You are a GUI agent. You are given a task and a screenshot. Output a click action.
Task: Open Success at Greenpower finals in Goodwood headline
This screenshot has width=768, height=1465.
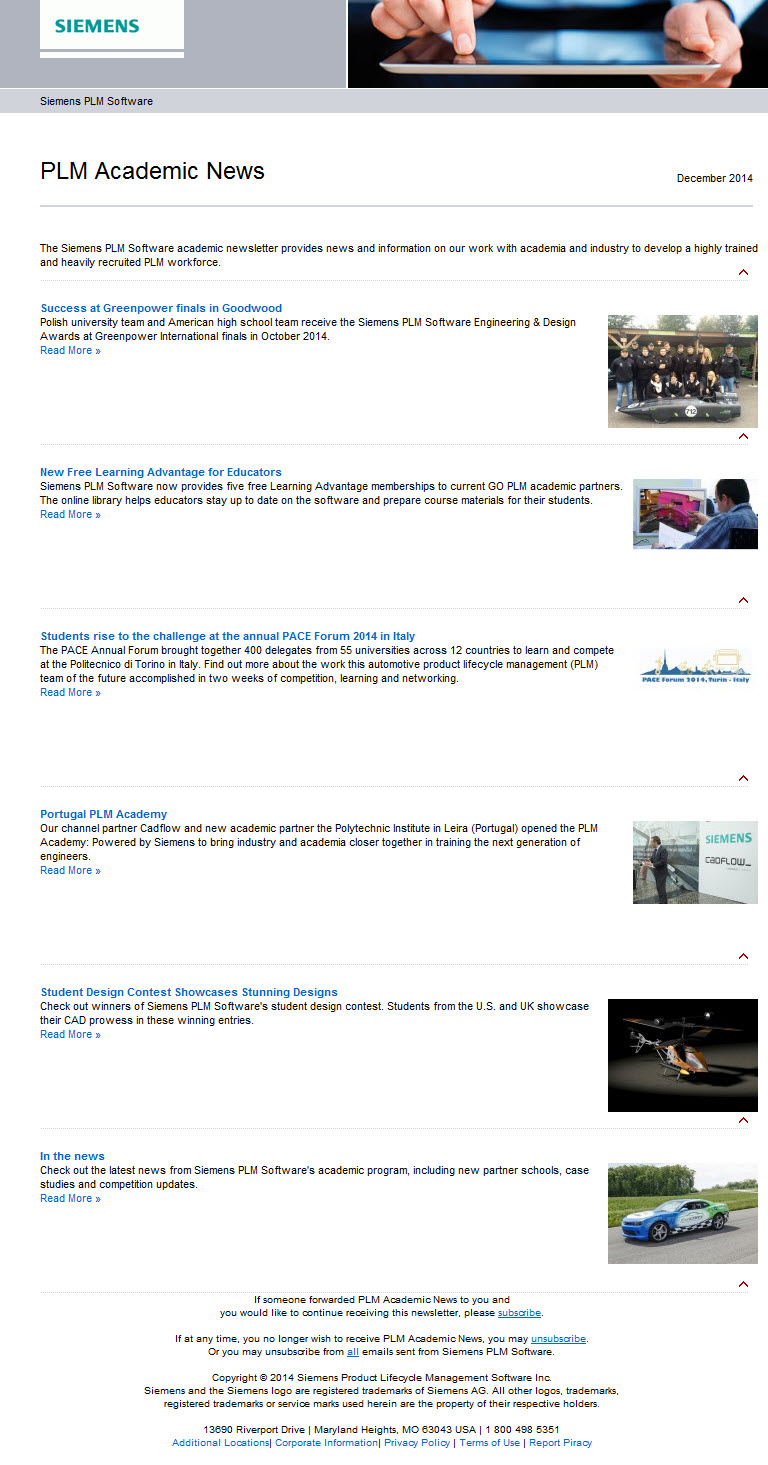161,308
